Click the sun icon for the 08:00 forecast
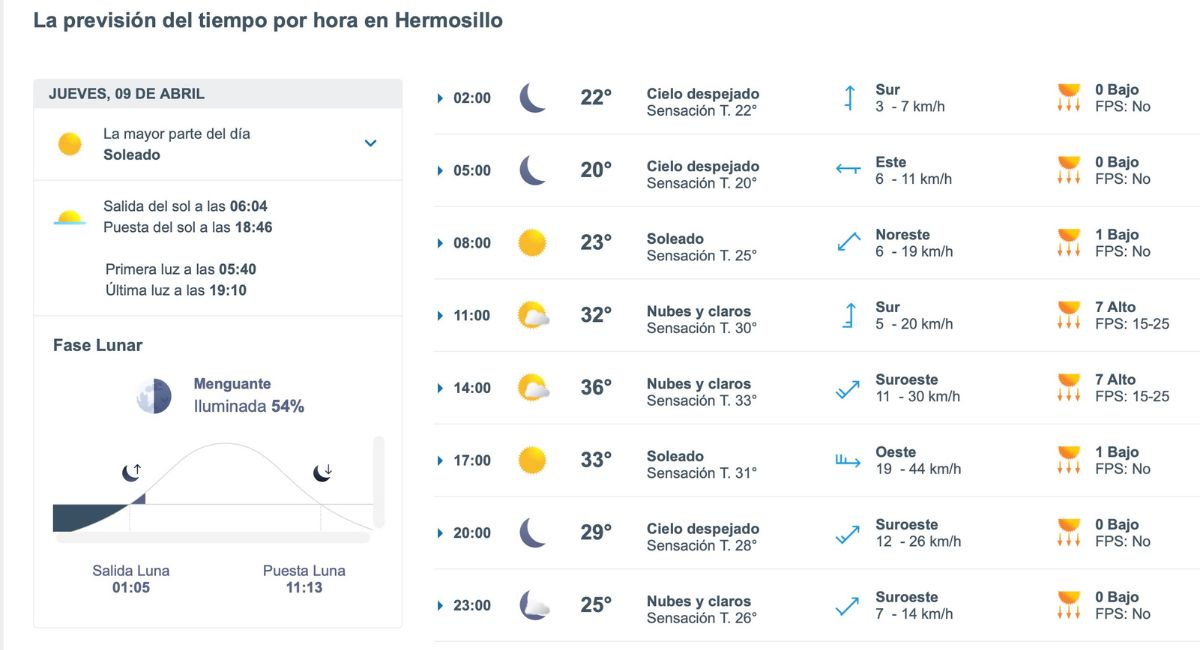 533,242
